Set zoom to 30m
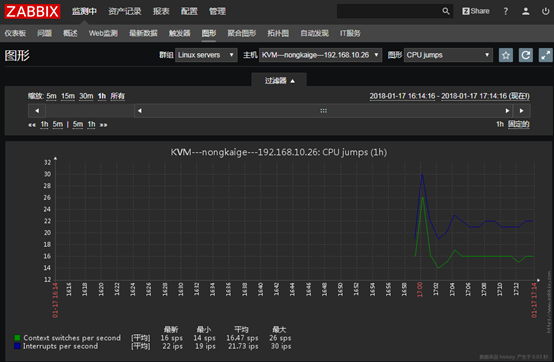Viewport: 554px width, 362px height. [86, 96]
